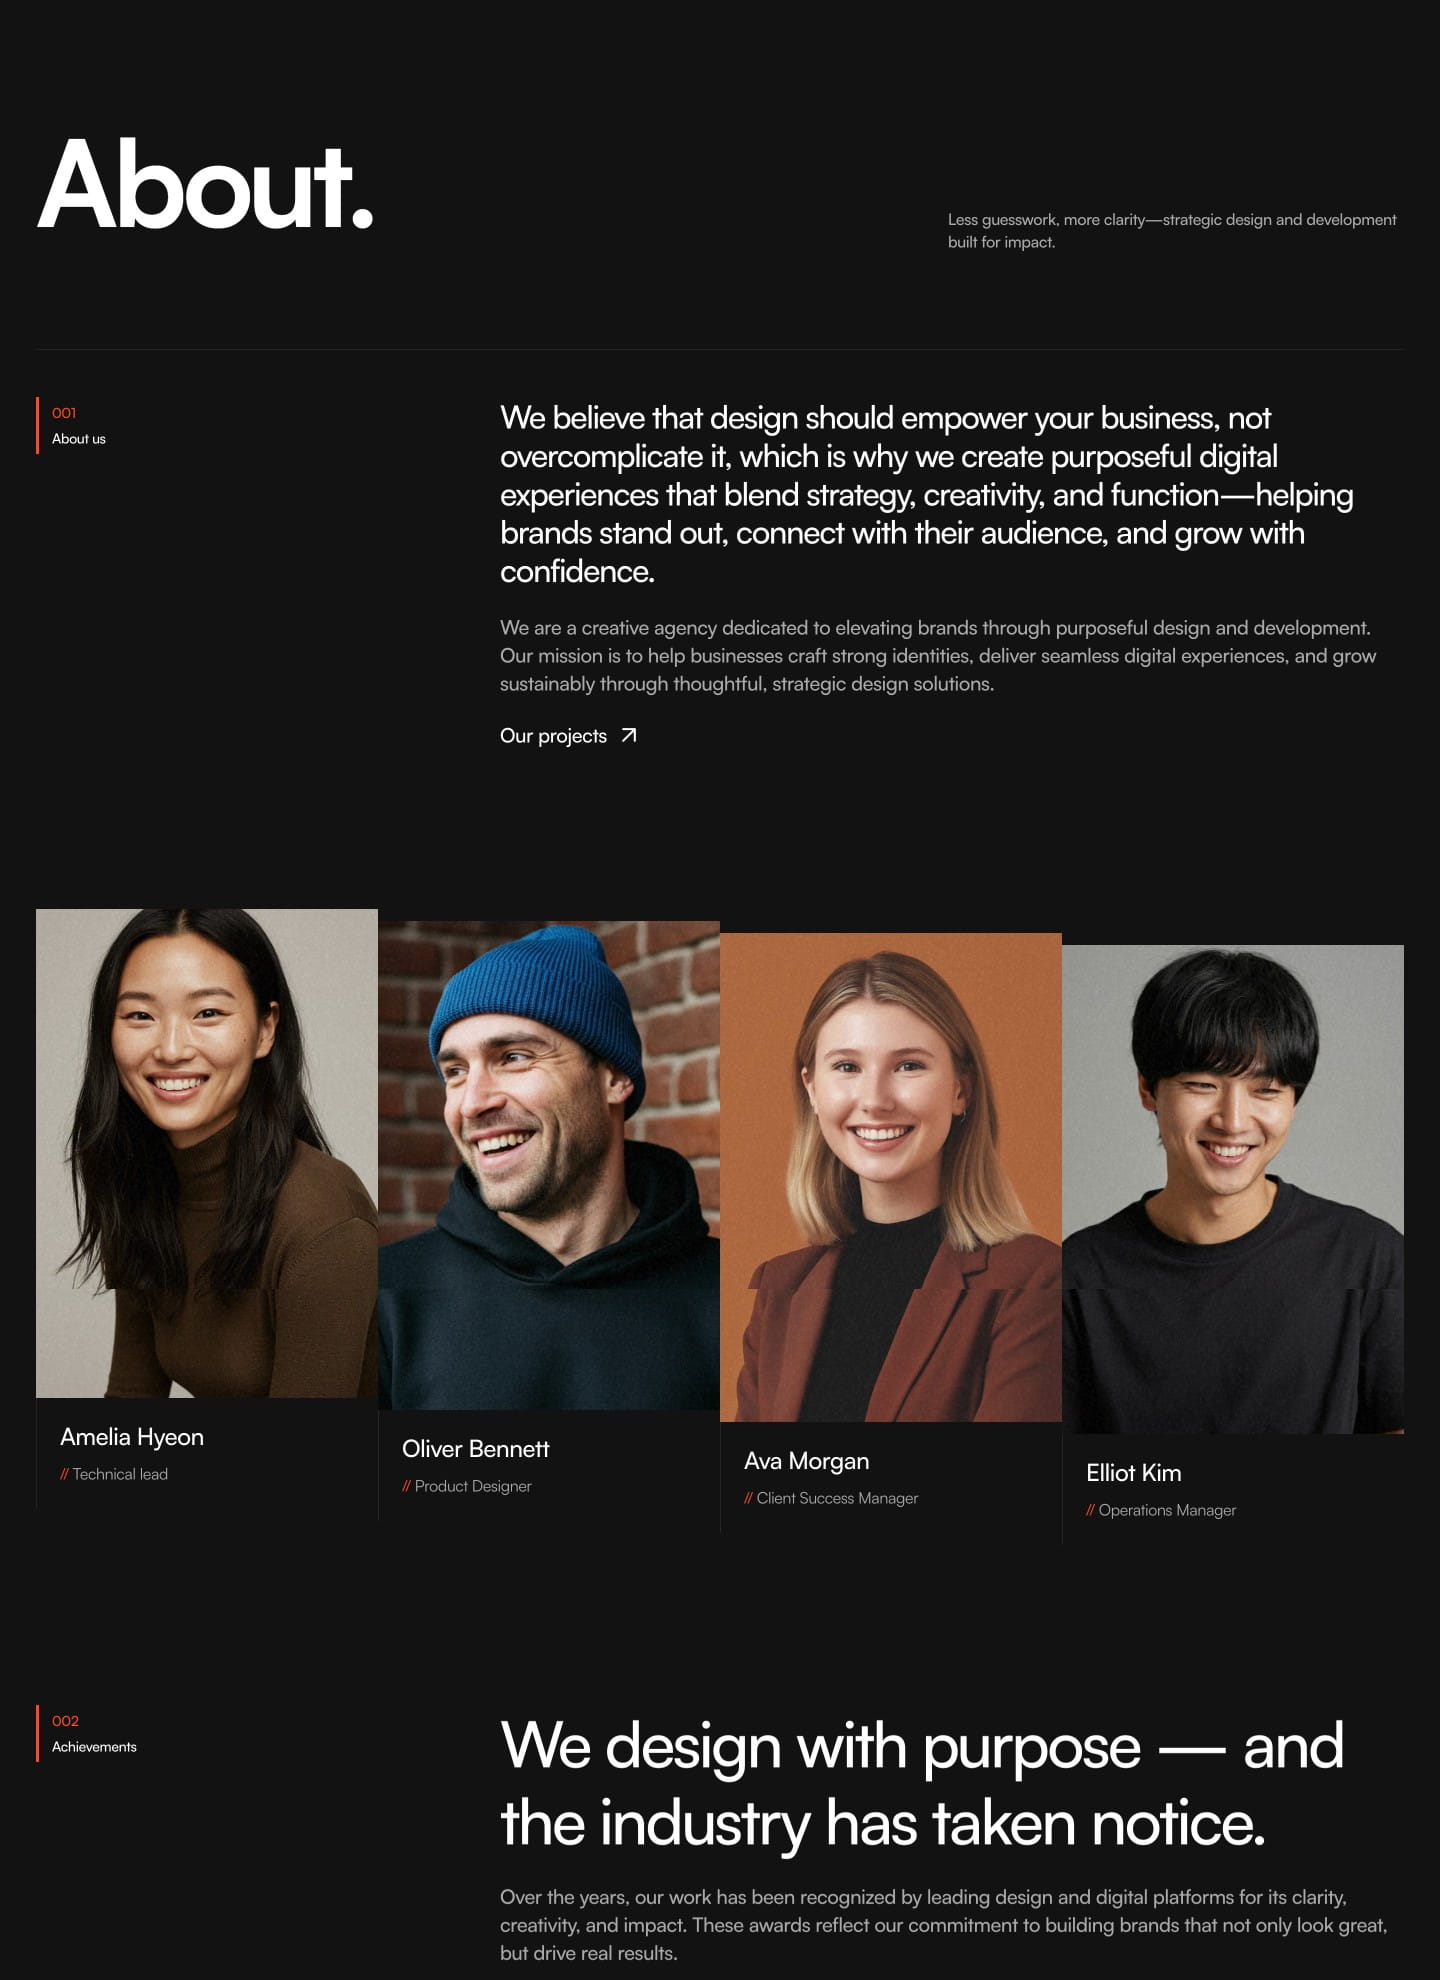Screen dimensions: 1440x1980
Task: Click the Product Designer role text
Action: pyautogui.click(x=467, y=1486)
